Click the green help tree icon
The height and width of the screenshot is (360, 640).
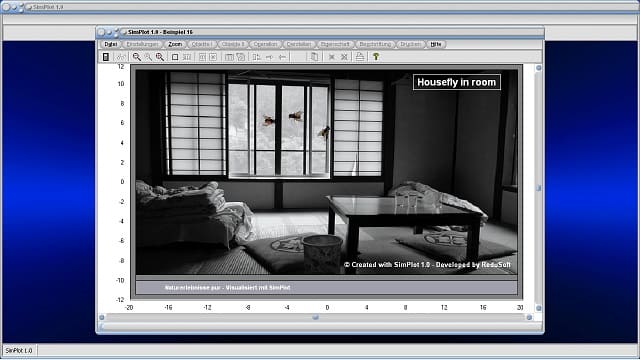(x=376, y=57)
